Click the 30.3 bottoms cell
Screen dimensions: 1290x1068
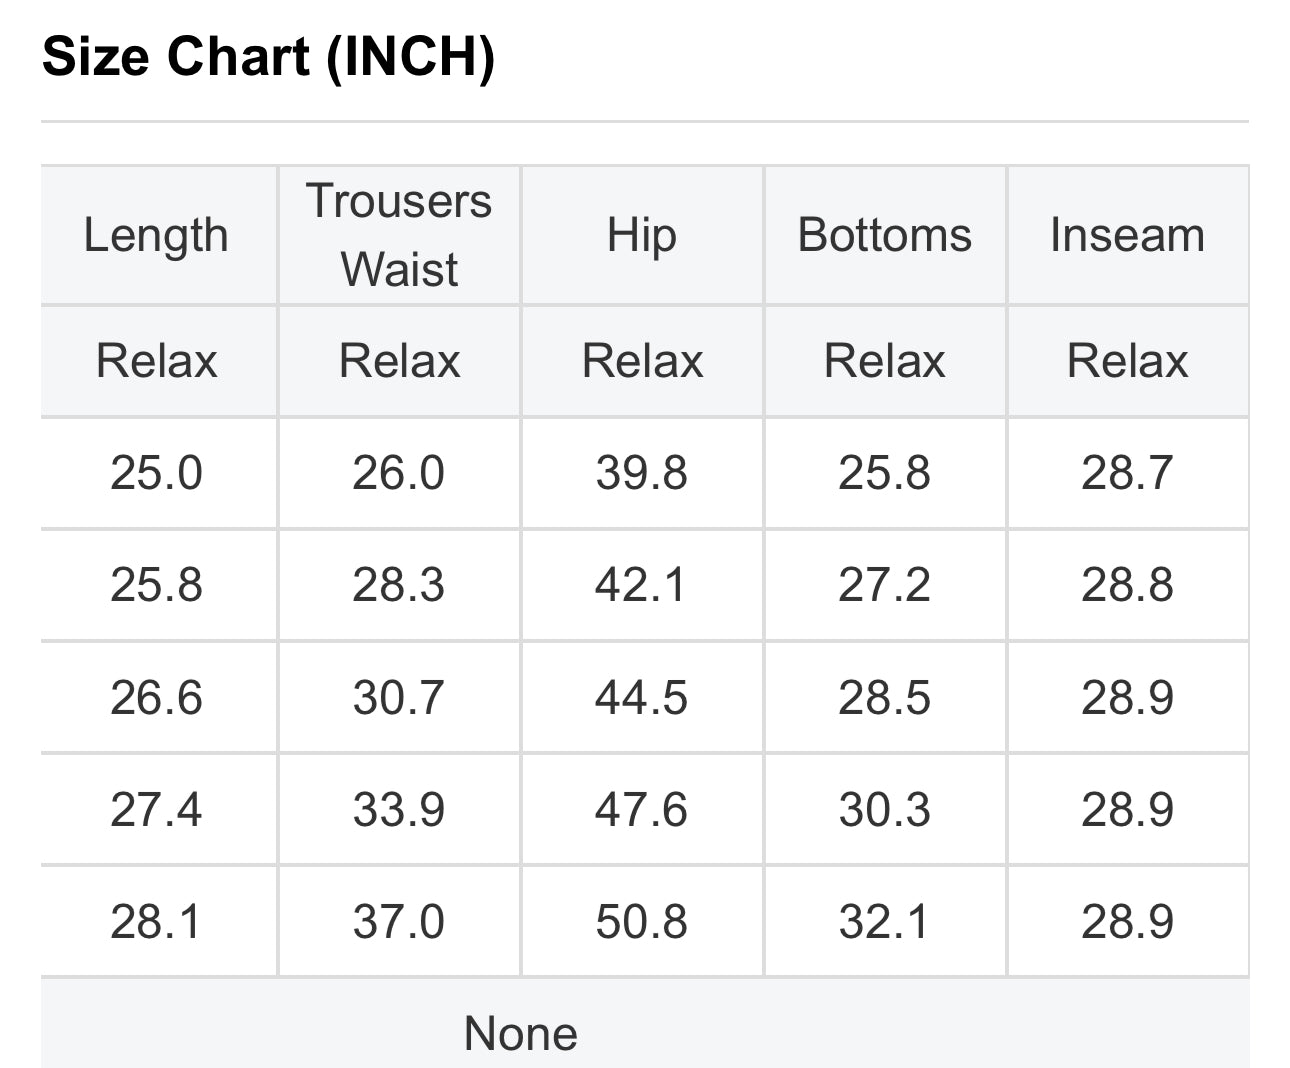(885, 809)
